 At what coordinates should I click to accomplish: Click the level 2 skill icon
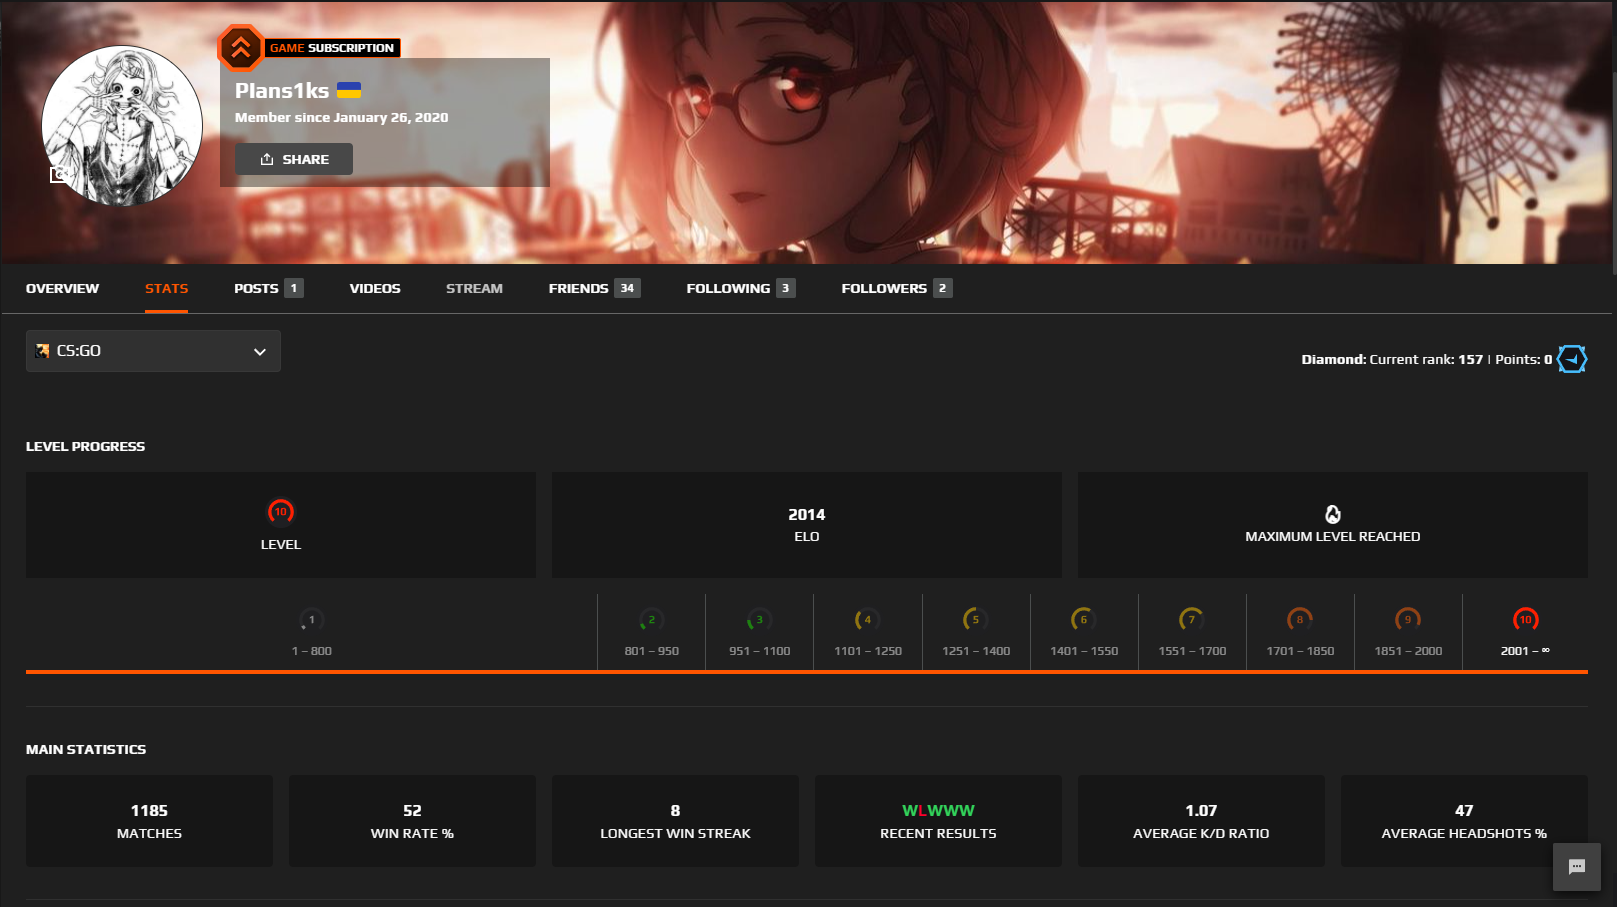[652, 620]
